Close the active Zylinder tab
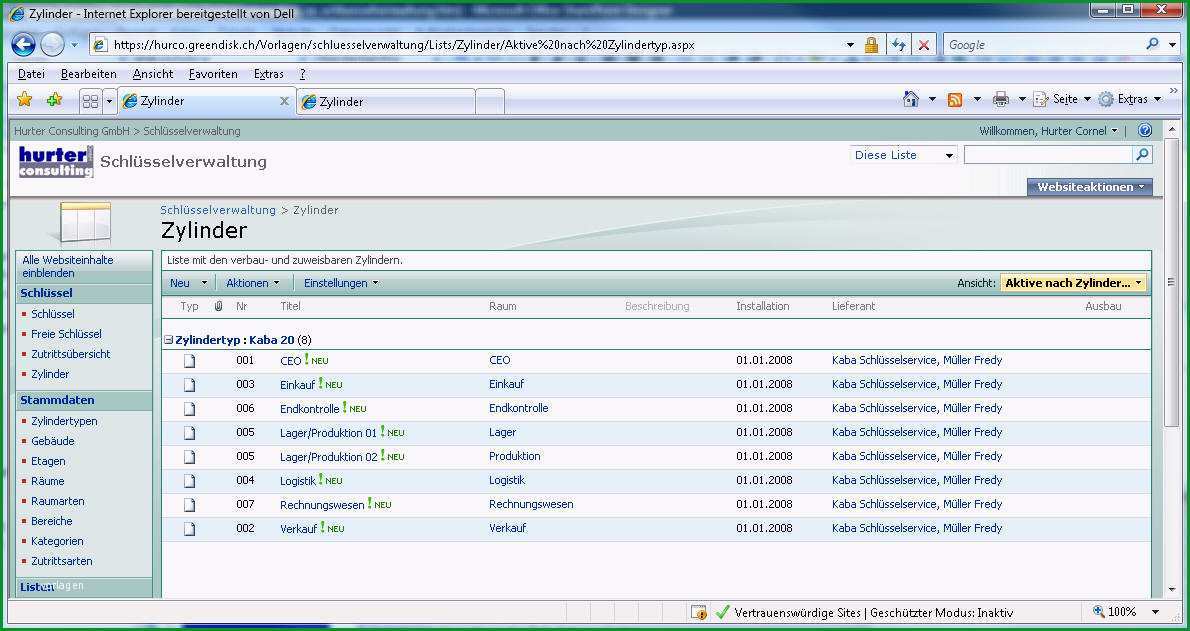 pyautogui.click(x=285, y=101)
